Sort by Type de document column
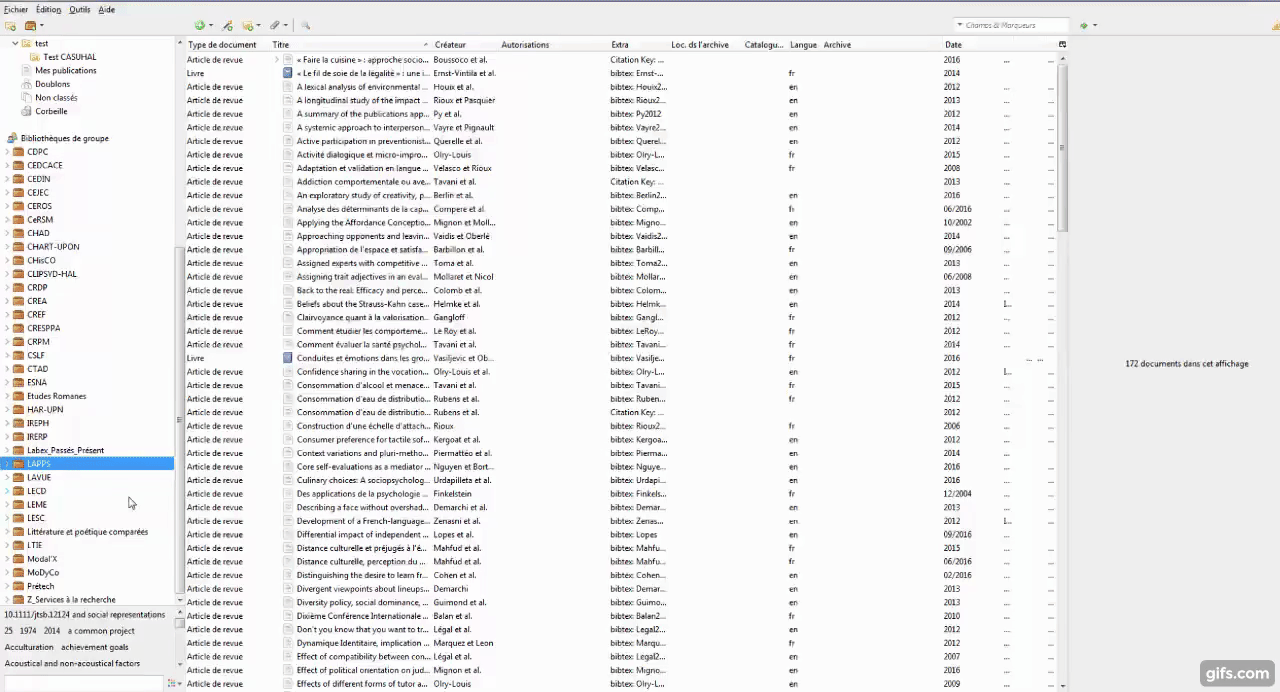The width and height of the screenshot is (1280, 692). point(222,45)
